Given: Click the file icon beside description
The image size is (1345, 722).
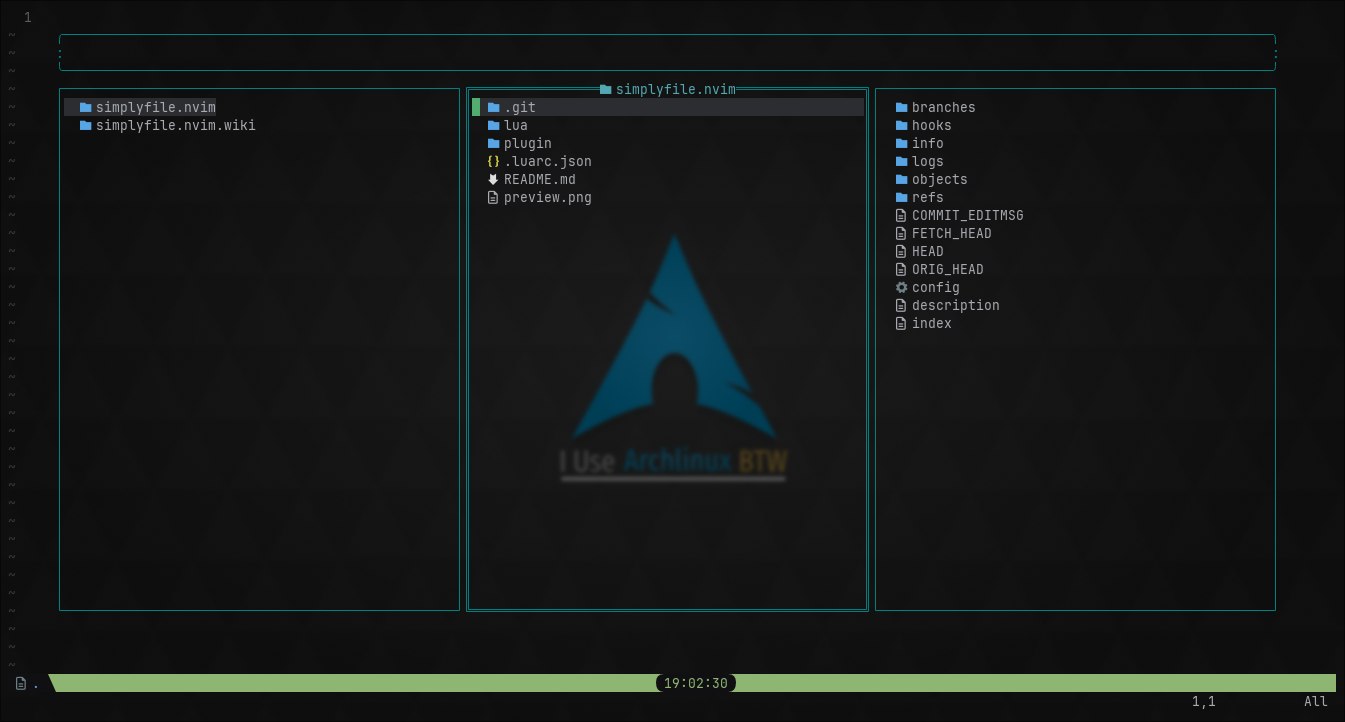Looking at the screenshot, I should [x=901, y=305].
